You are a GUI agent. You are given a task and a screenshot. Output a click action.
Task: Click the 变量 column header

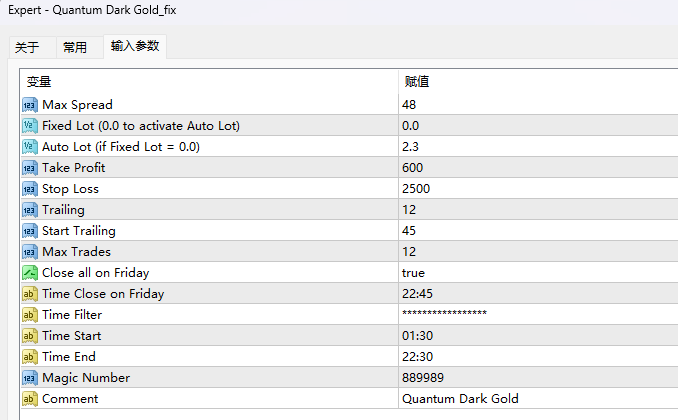click(39, 81)
